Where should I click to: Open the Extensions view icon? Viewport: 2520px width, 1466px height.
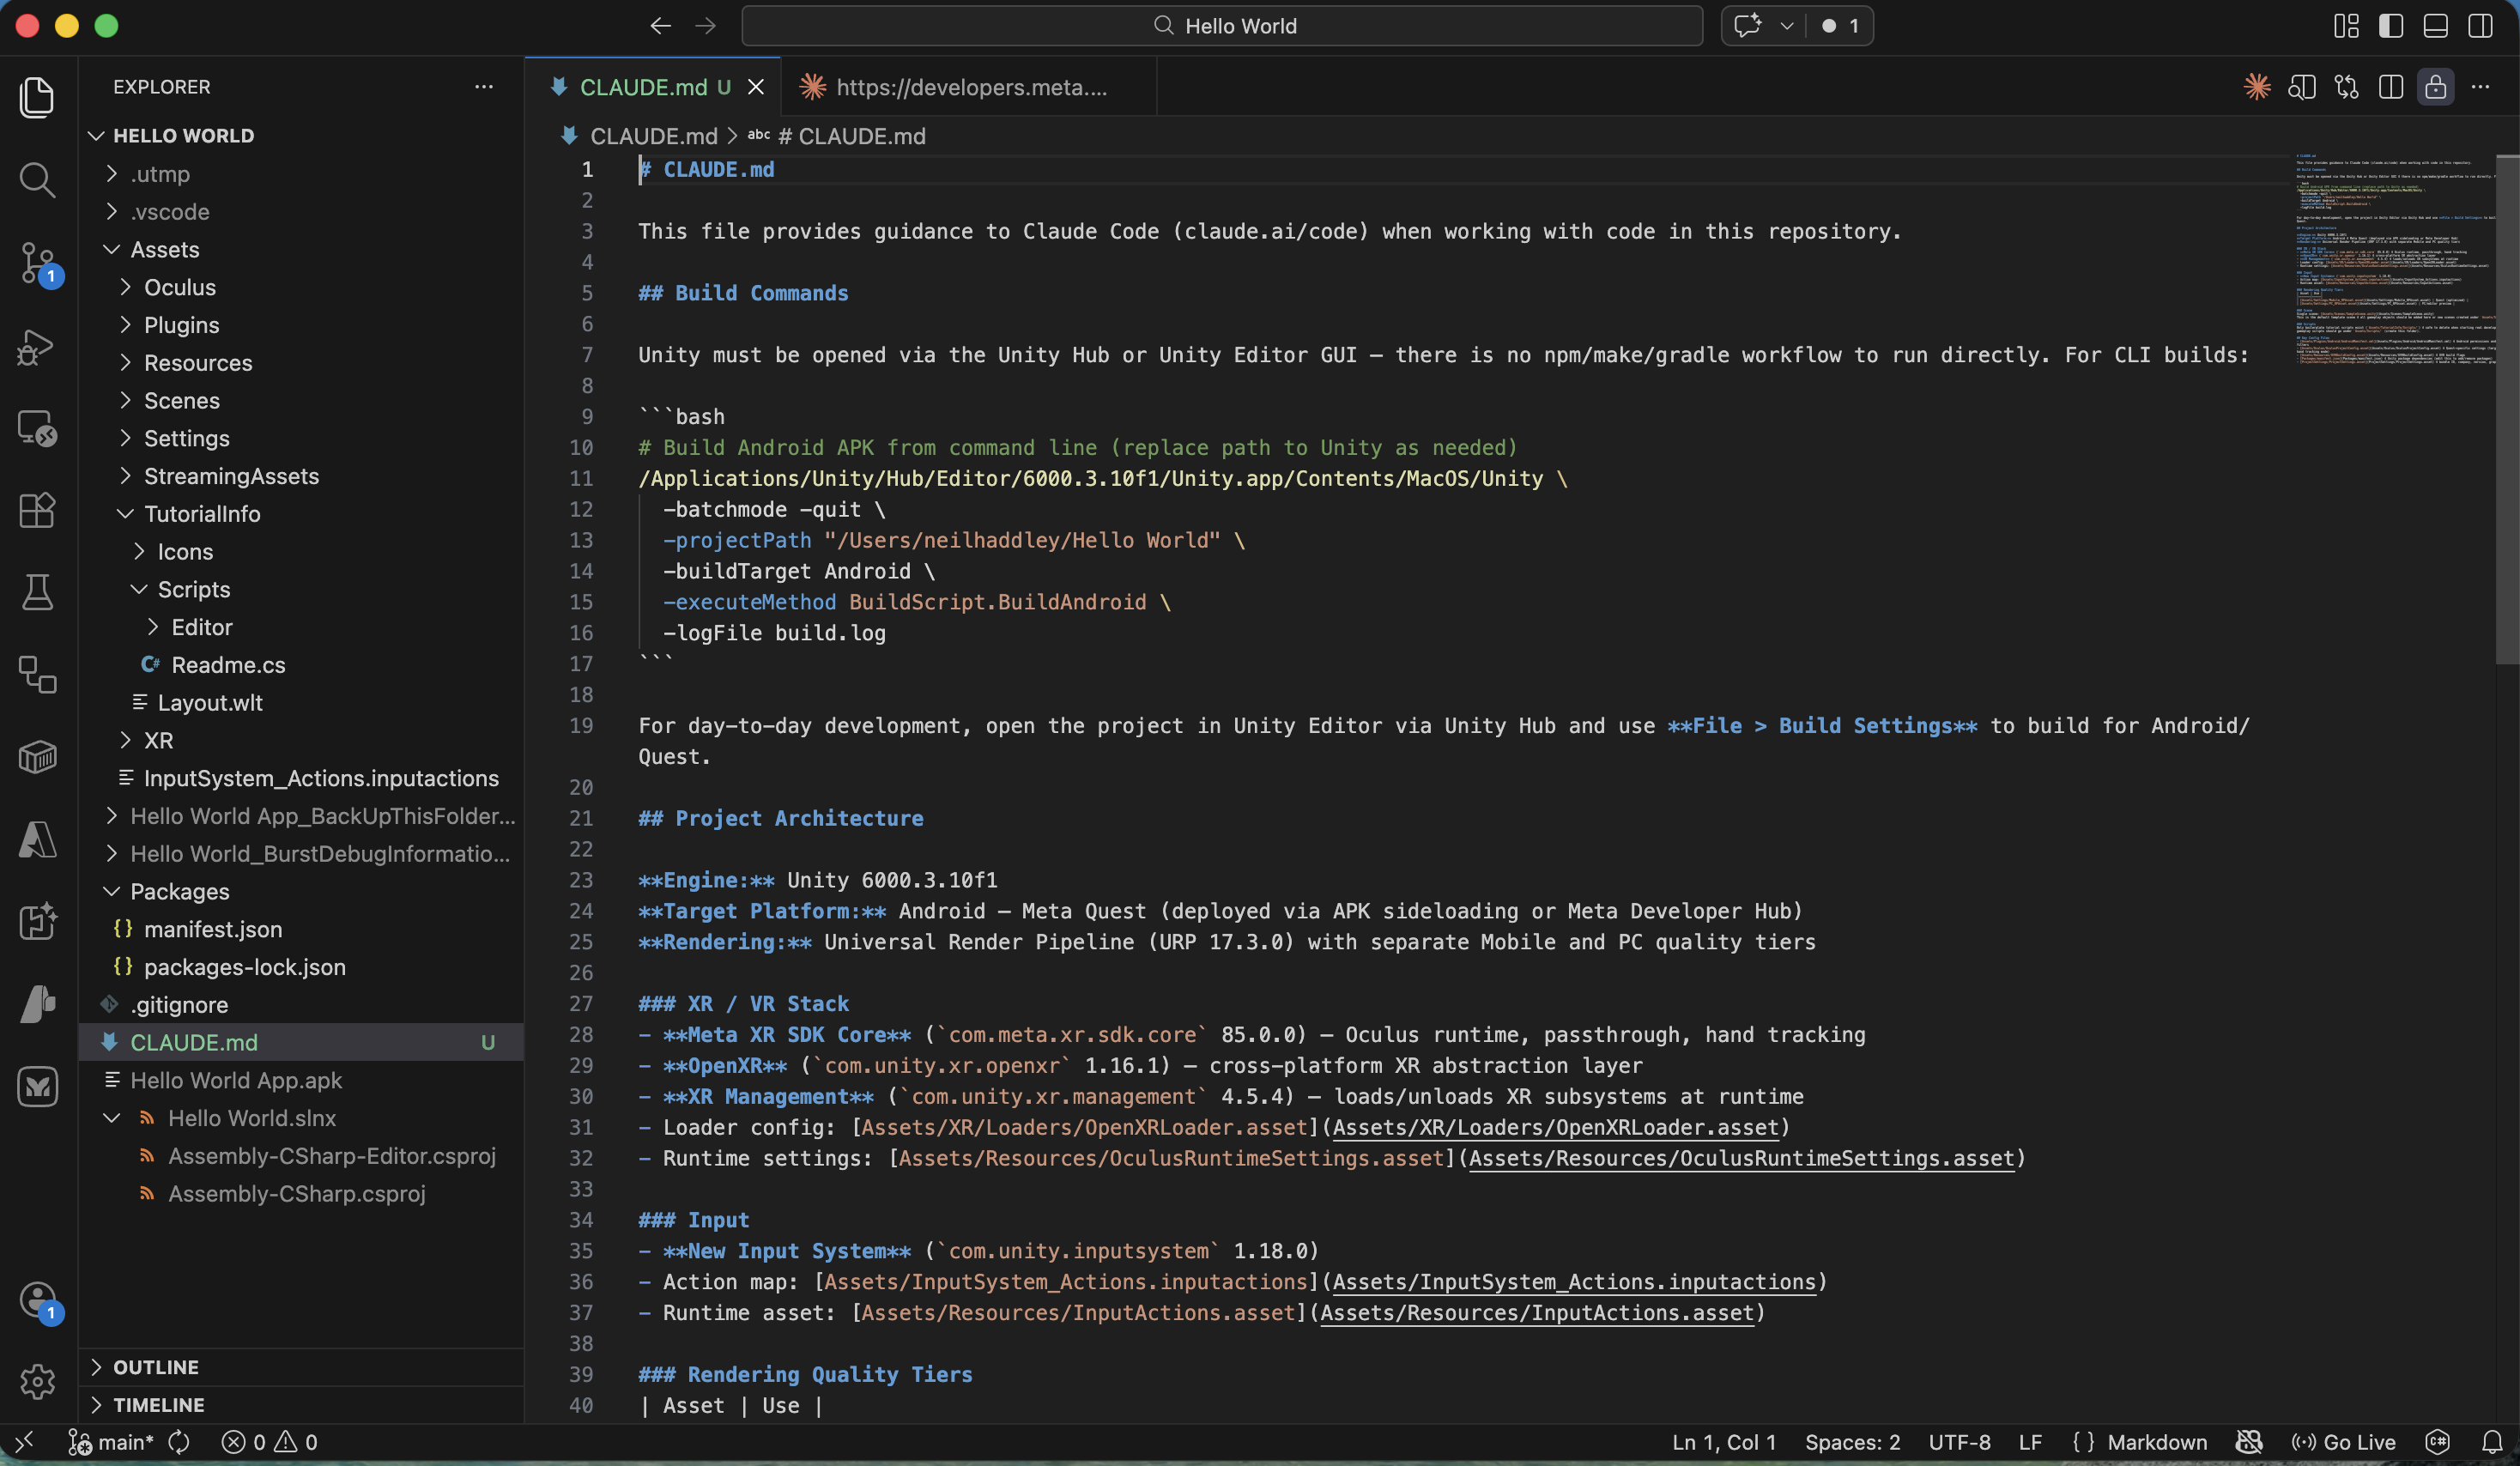pyautogui.click(x=37, y=510)
